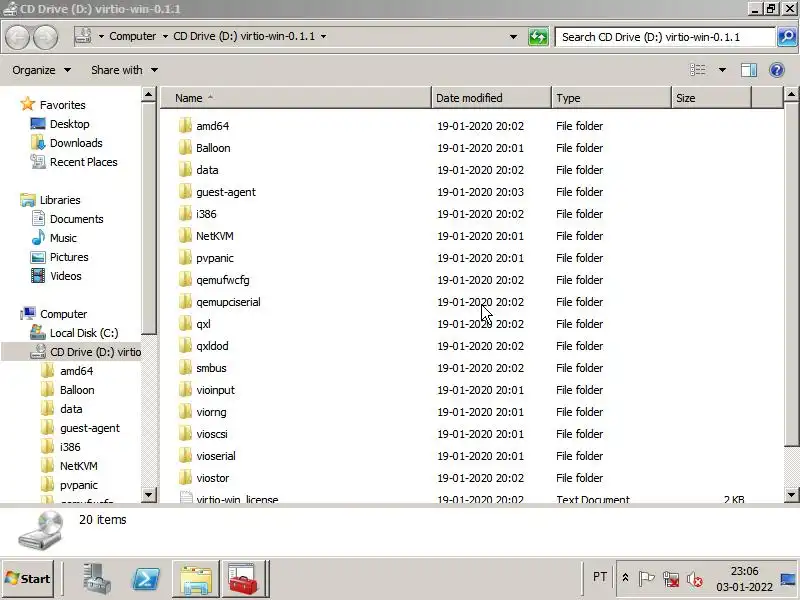The height and width of the screenshot is (600, 800).
Task: Select Local Disk (C:) in sidebar
Action: tap(84, 333)
